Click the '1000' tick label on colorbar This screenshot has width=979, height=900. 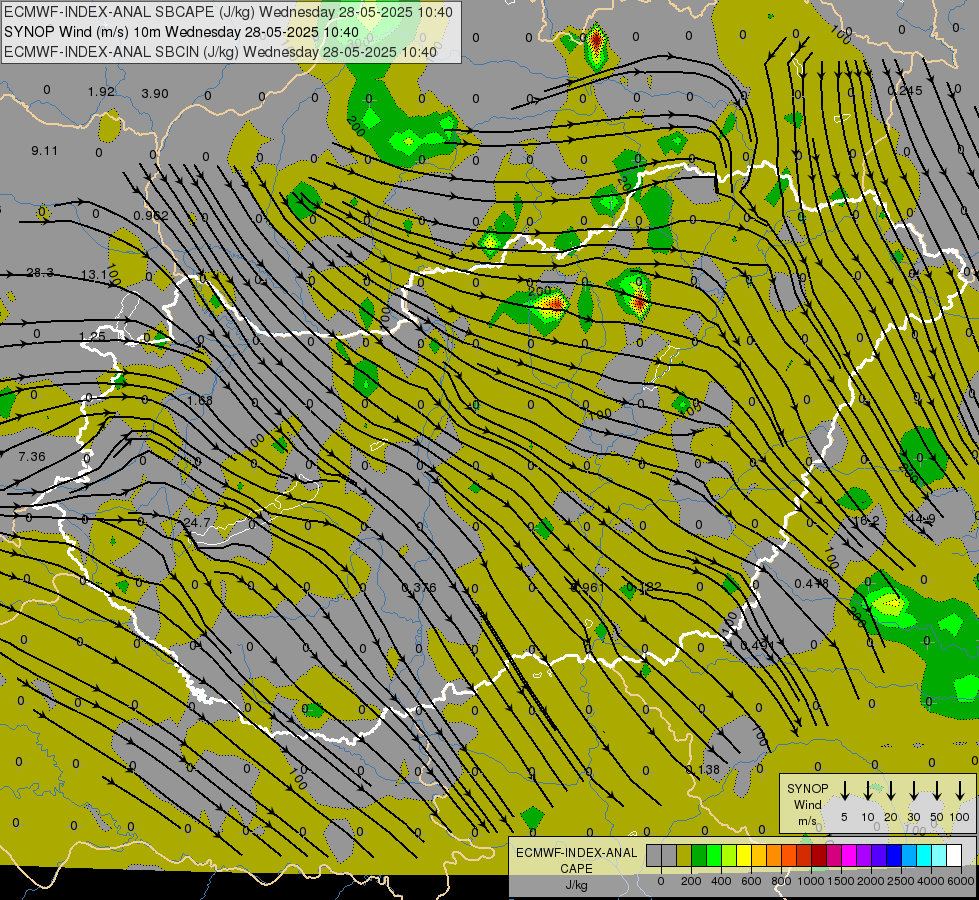click(811, 881)
